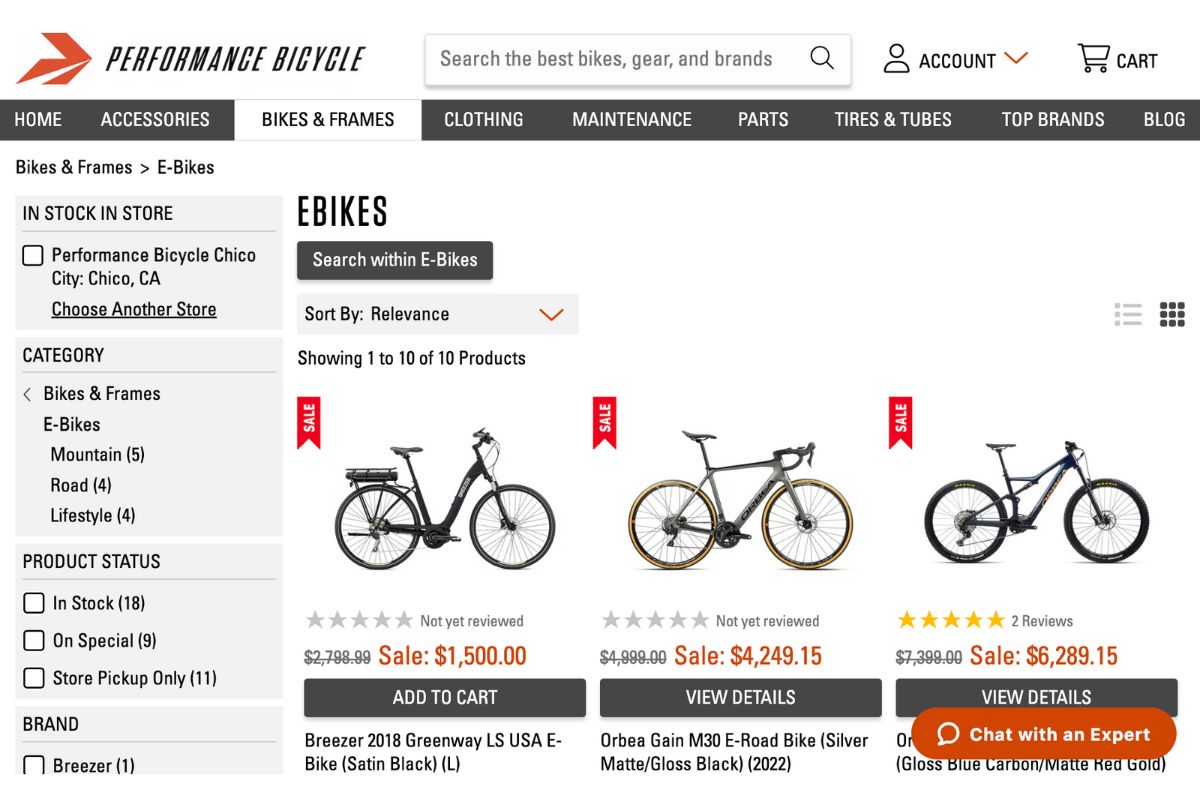
Task: Click the Choose Another Store link
Action: click(134, 309)
